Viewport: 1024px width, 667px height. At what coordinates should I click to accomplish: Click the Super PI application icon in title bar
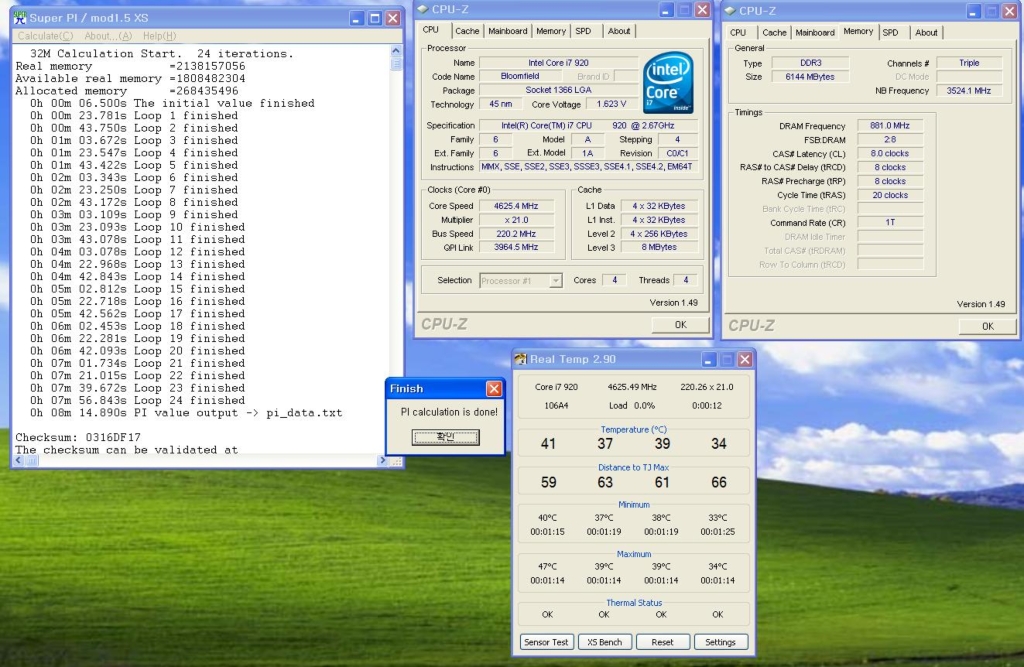pos(20,18)
